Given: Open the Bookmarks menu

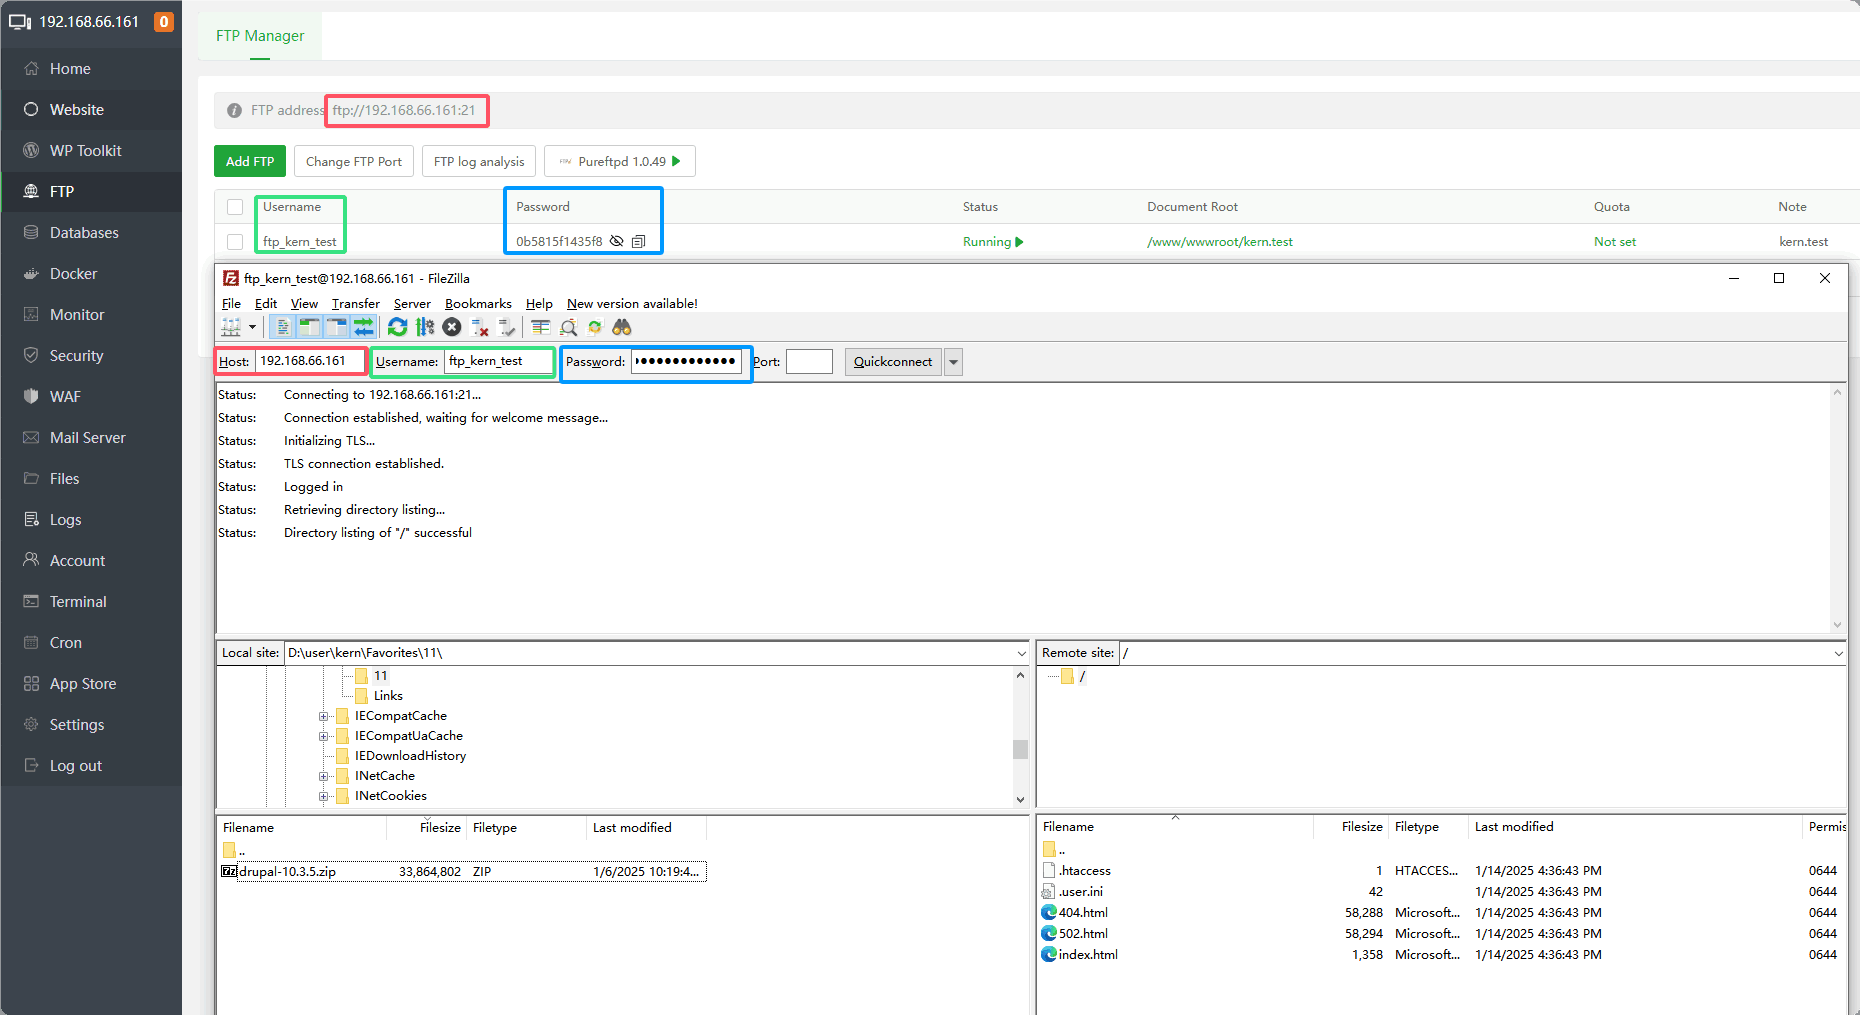Looking at the screenshot, I should point(478,304).
